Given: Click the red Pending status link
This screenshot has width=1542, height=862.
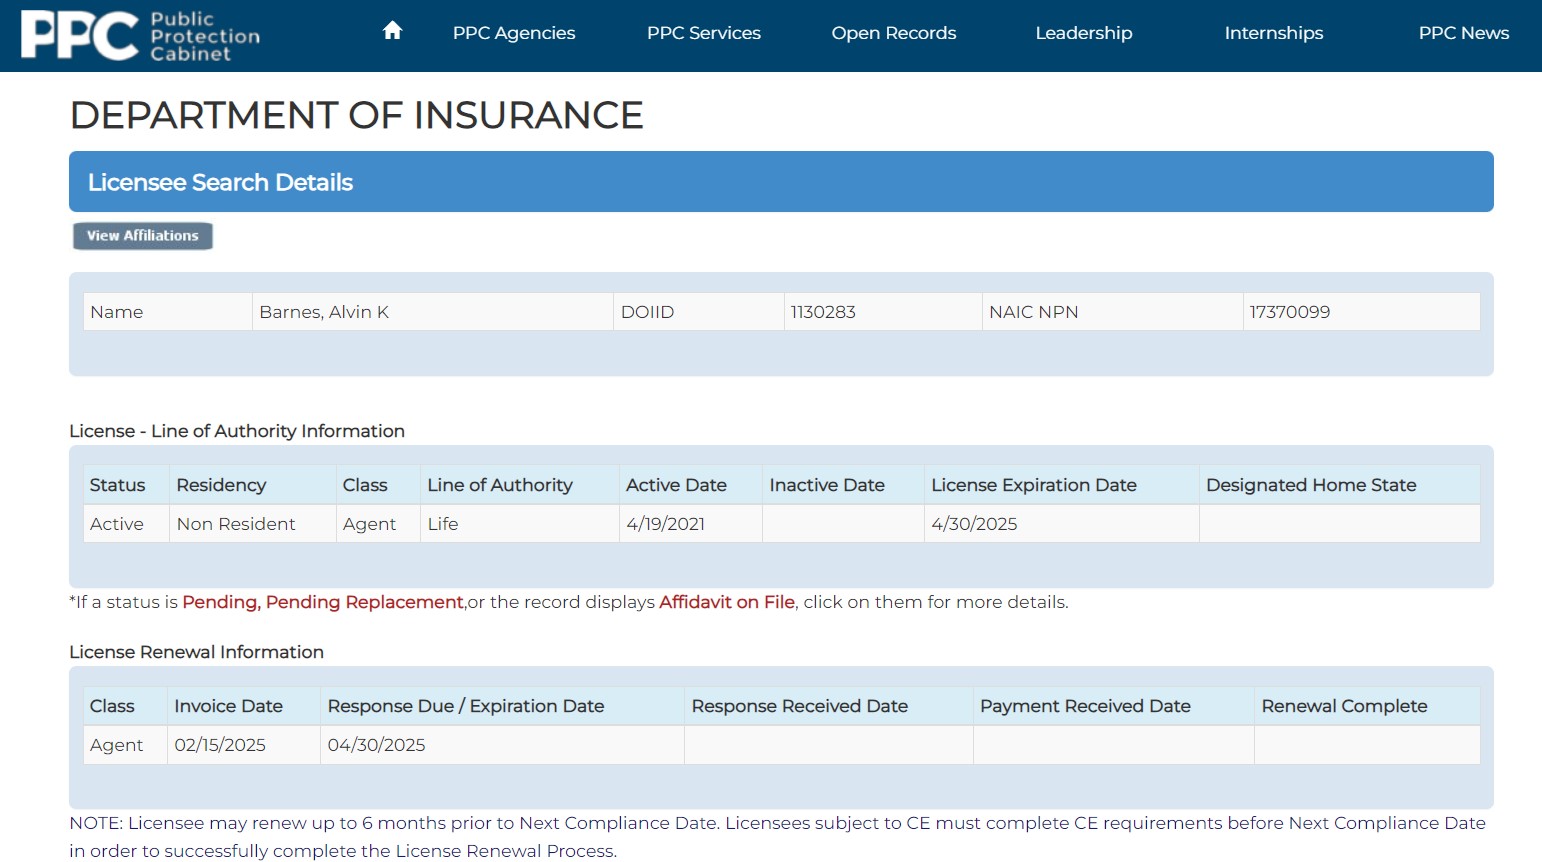Looking at the screenshot, I should coord(219,602).
